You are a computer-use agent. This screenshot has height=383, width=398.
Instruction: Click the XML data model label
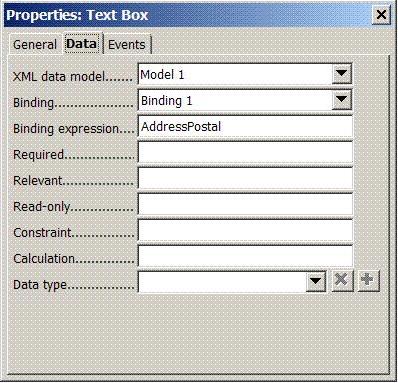coord(59,77)
